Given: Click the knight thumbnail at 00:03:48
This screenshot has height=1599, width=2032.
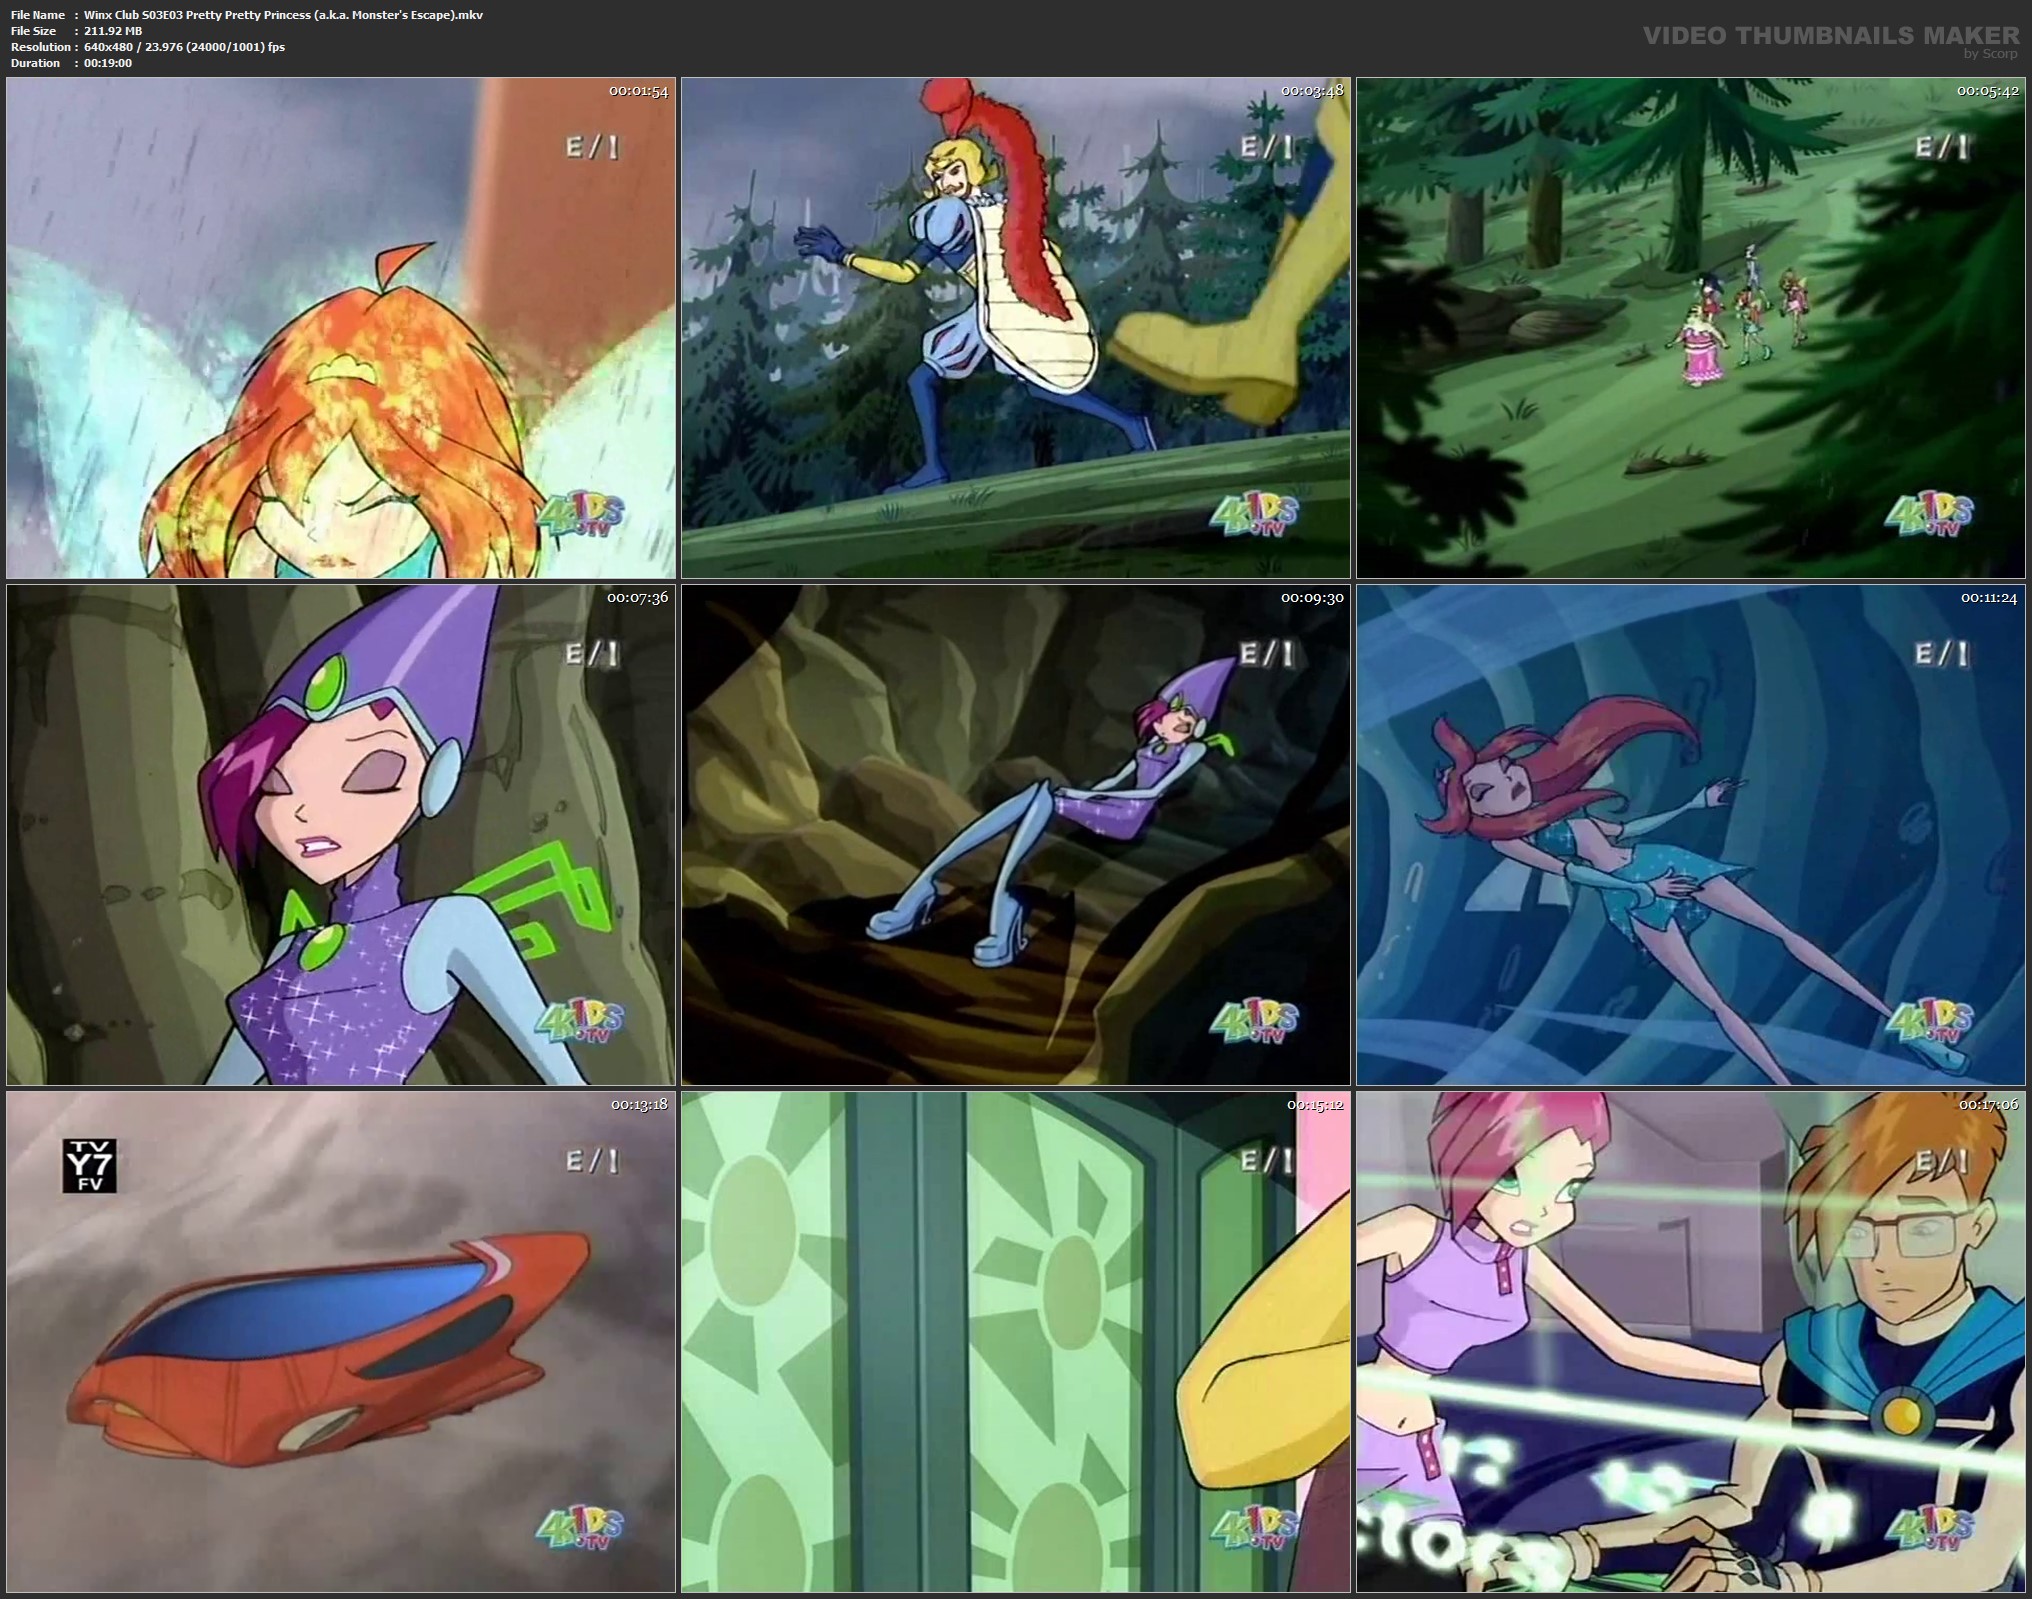Looking at the screenshot, I should (x=1015, y=328).
